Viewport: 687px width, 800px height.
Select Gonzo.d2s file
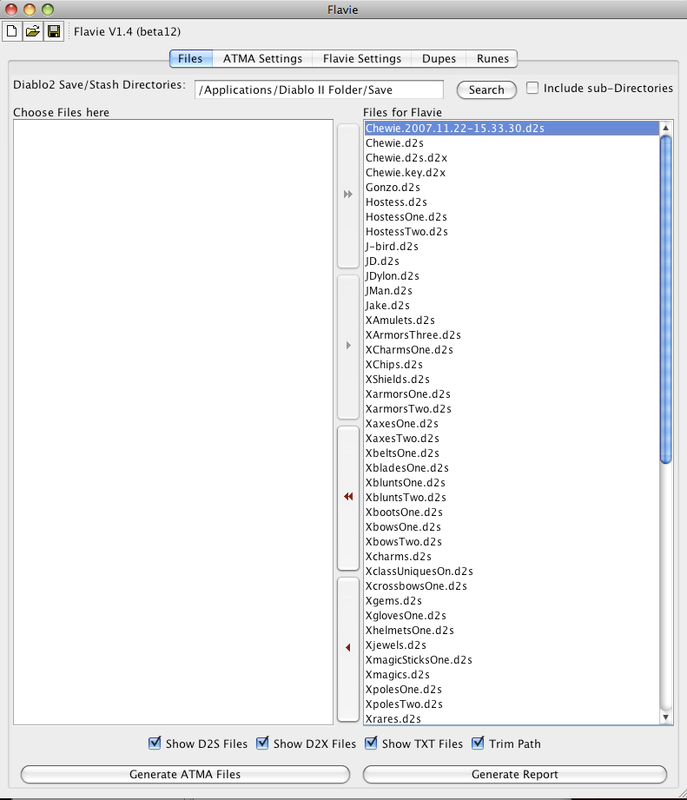click(512, 188)
